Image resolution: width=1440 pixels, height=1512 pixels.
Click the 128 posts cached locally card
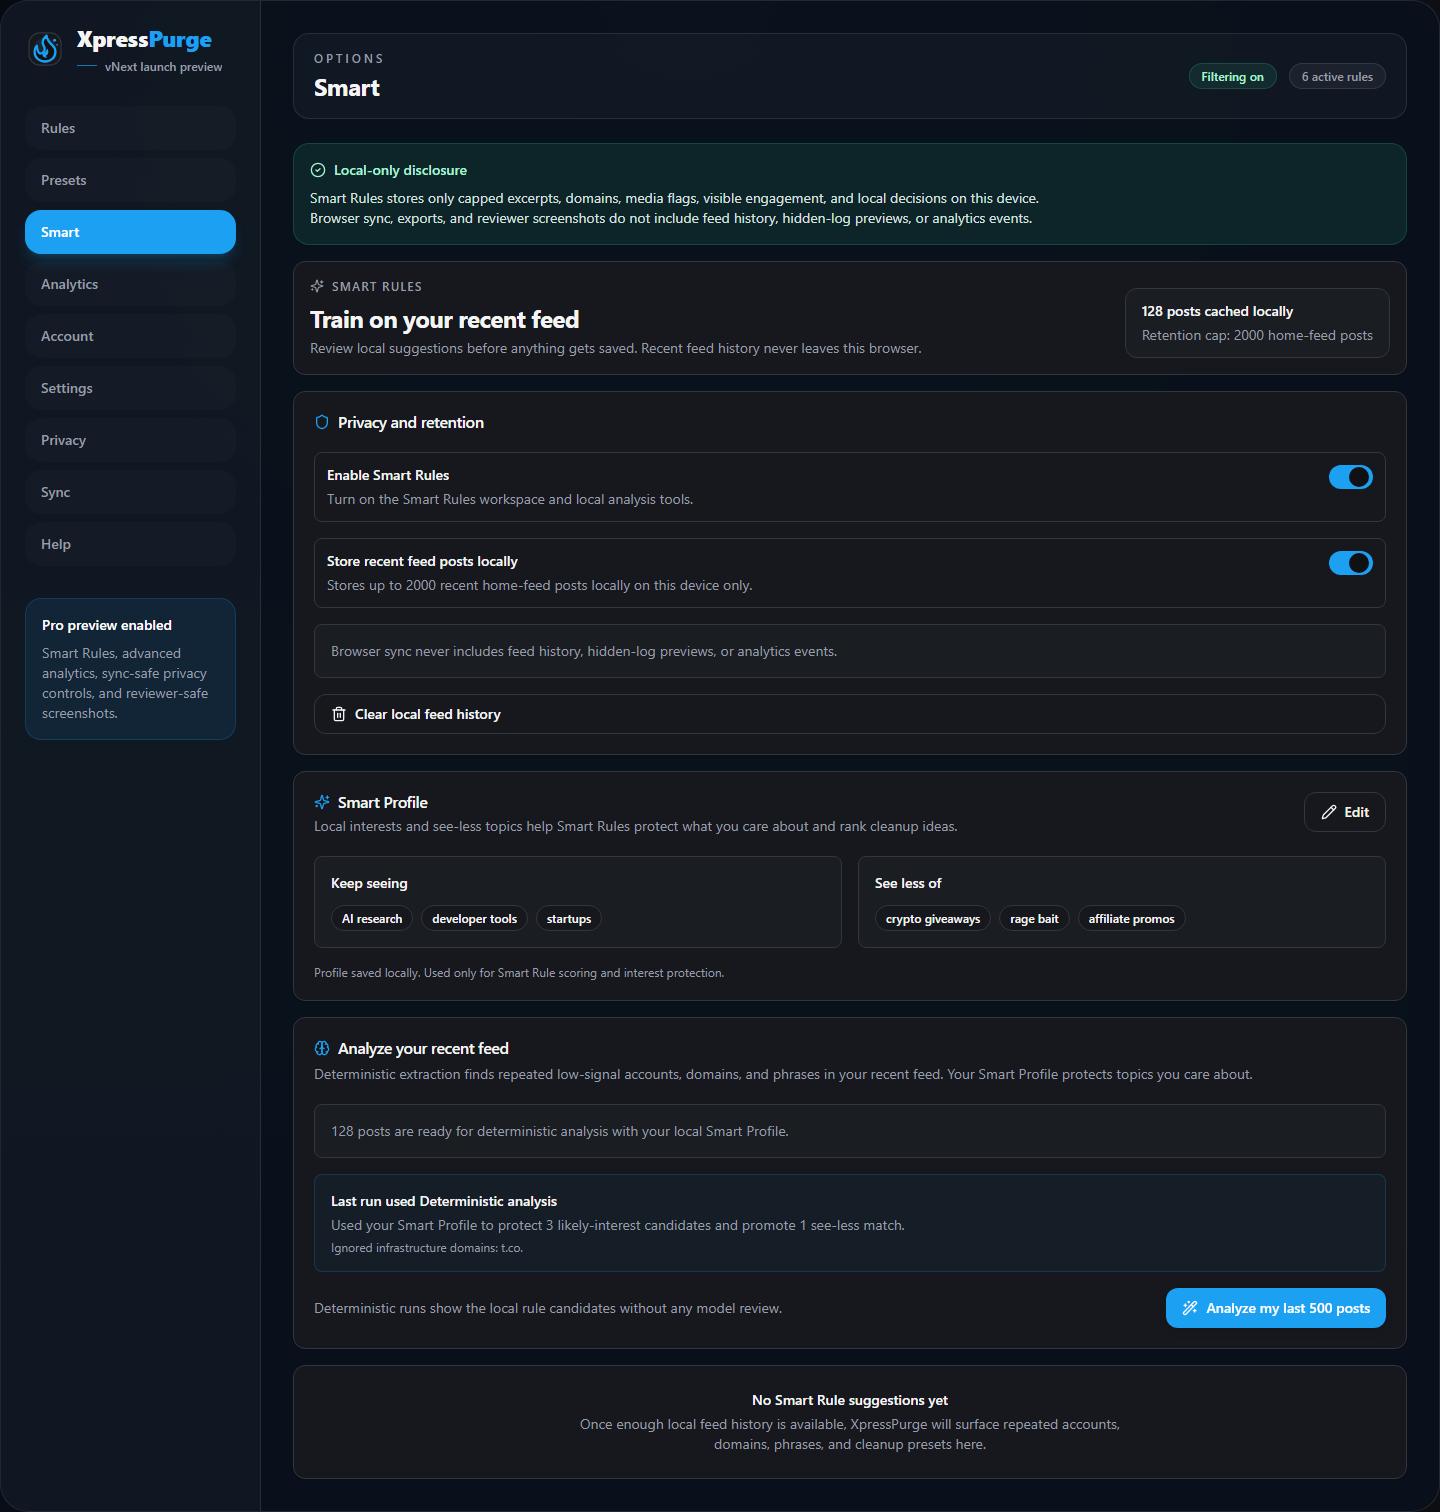[1257, 323]
